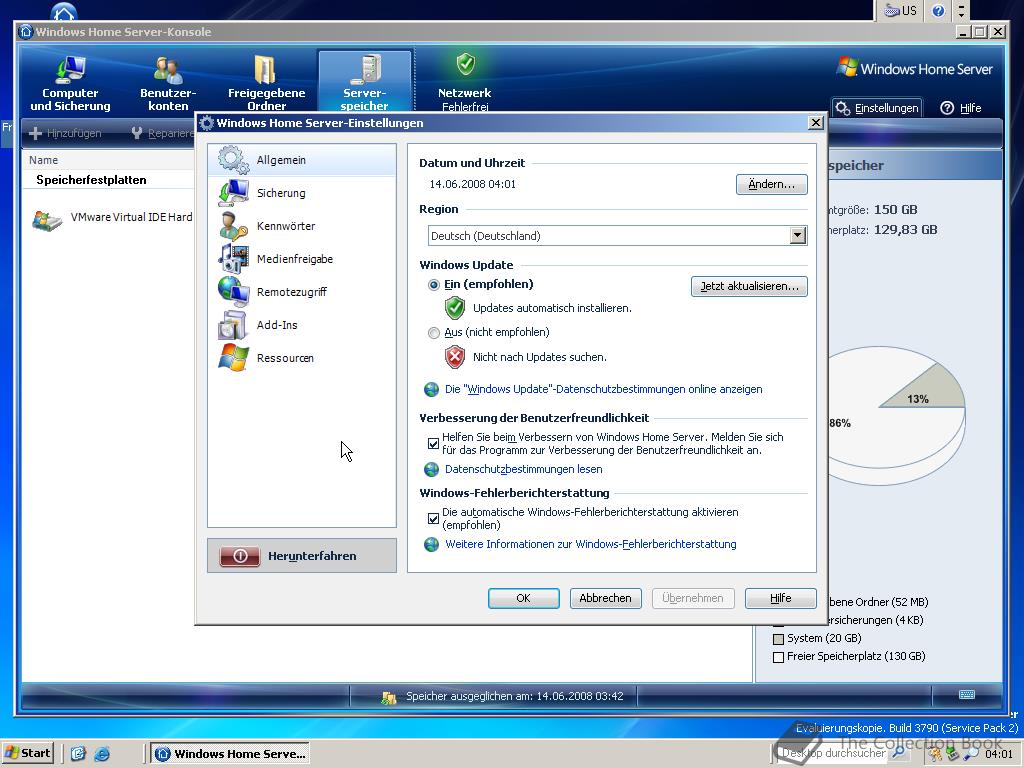1024x768 pixels.
Task: Click the Show Desktop quick launch icon
Action: [78, 754]
